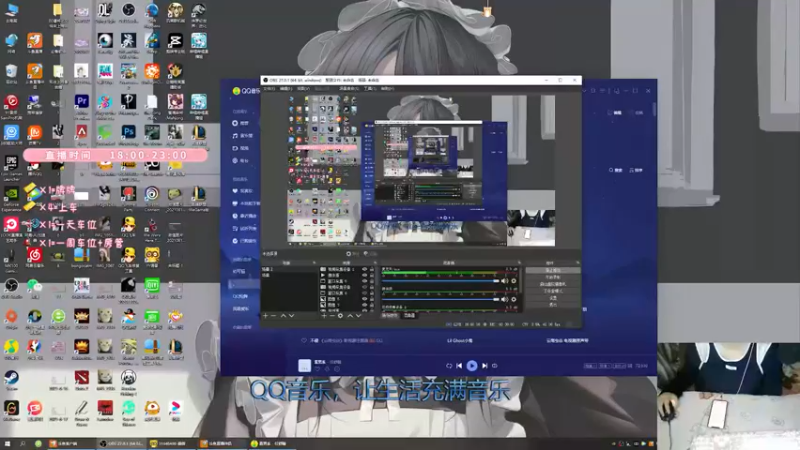Select the OBS Studio desktop shortcut
Screen dimensions: 800x450
[x=11, y=286]
